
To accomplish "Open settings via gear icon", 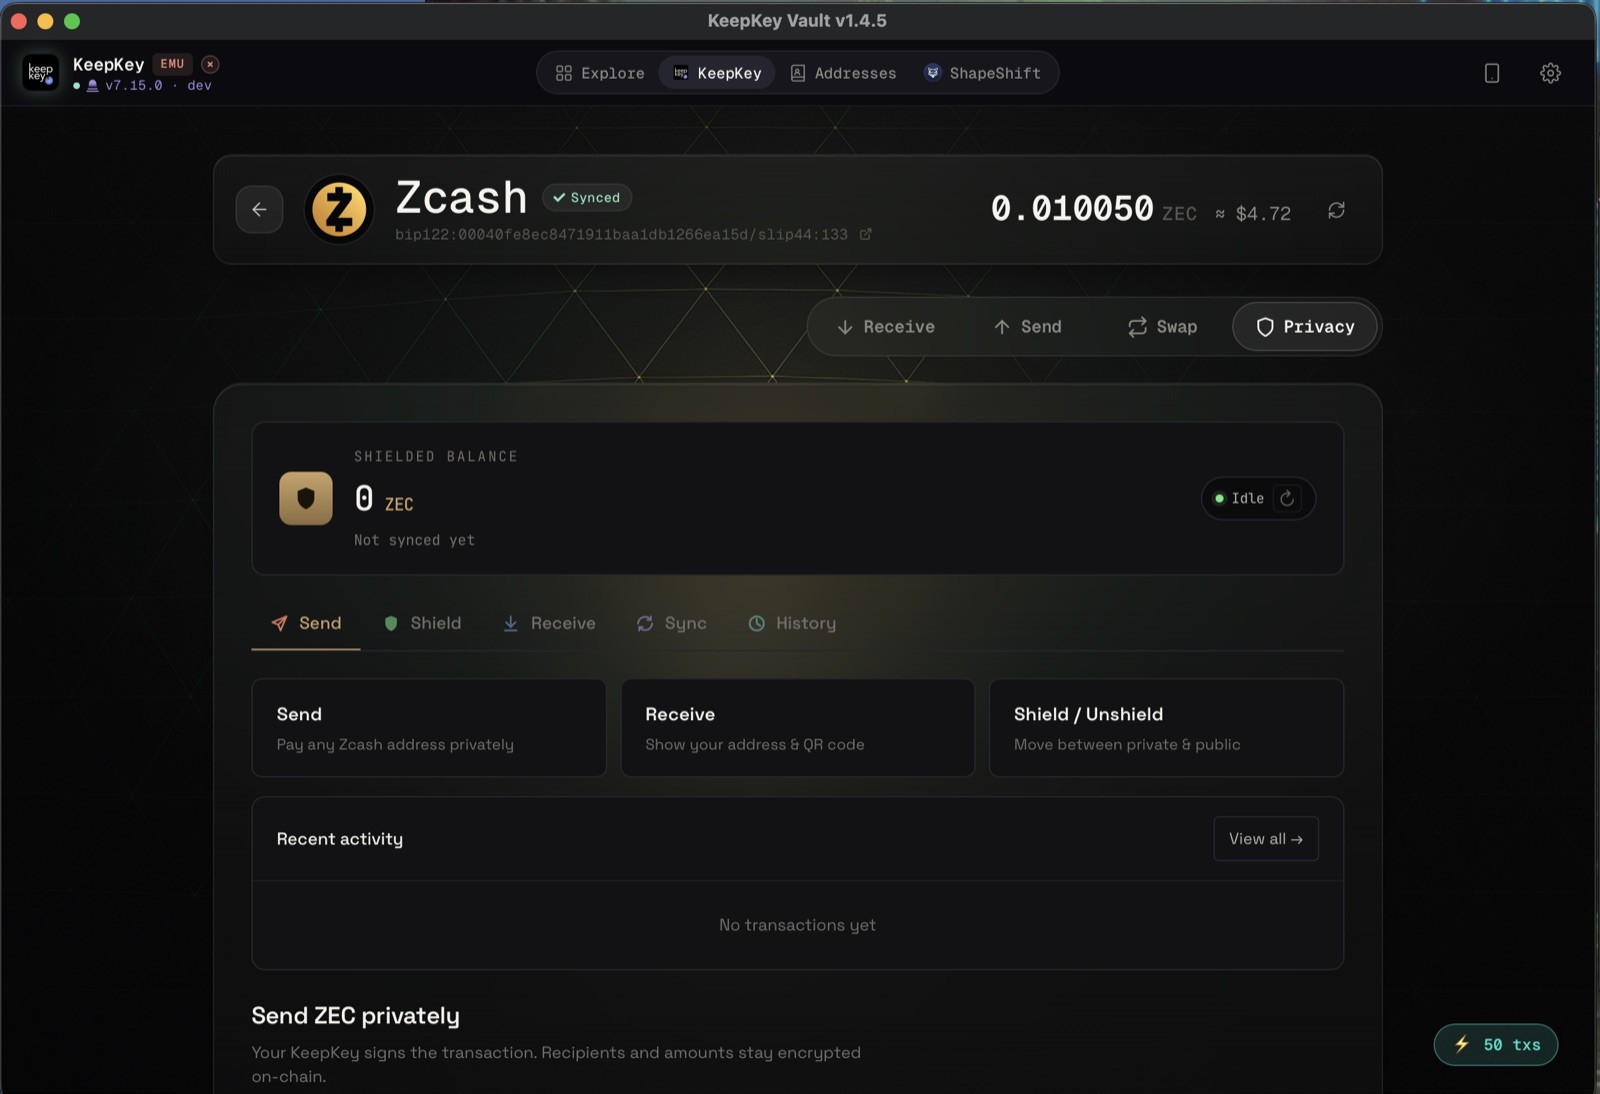I will tap(1550, 73).
